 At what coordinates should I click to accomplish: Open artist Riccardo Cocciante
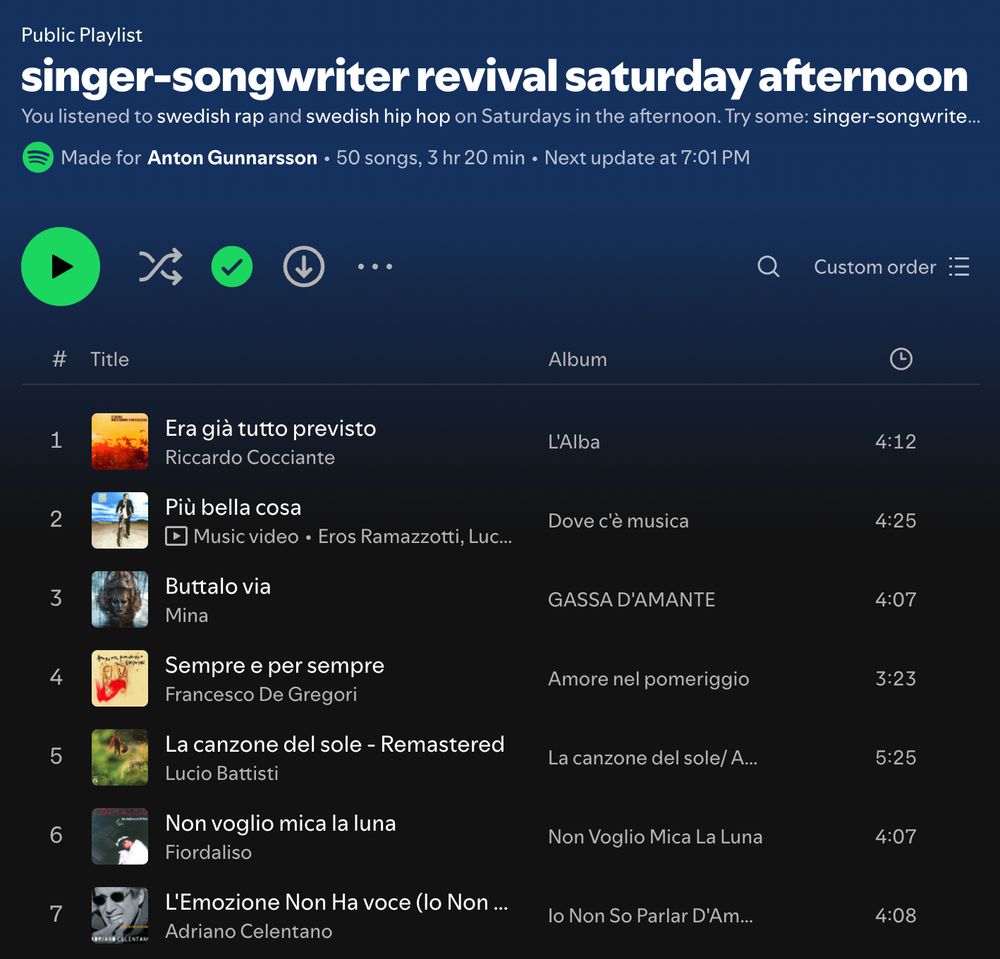tap(250, 457)
